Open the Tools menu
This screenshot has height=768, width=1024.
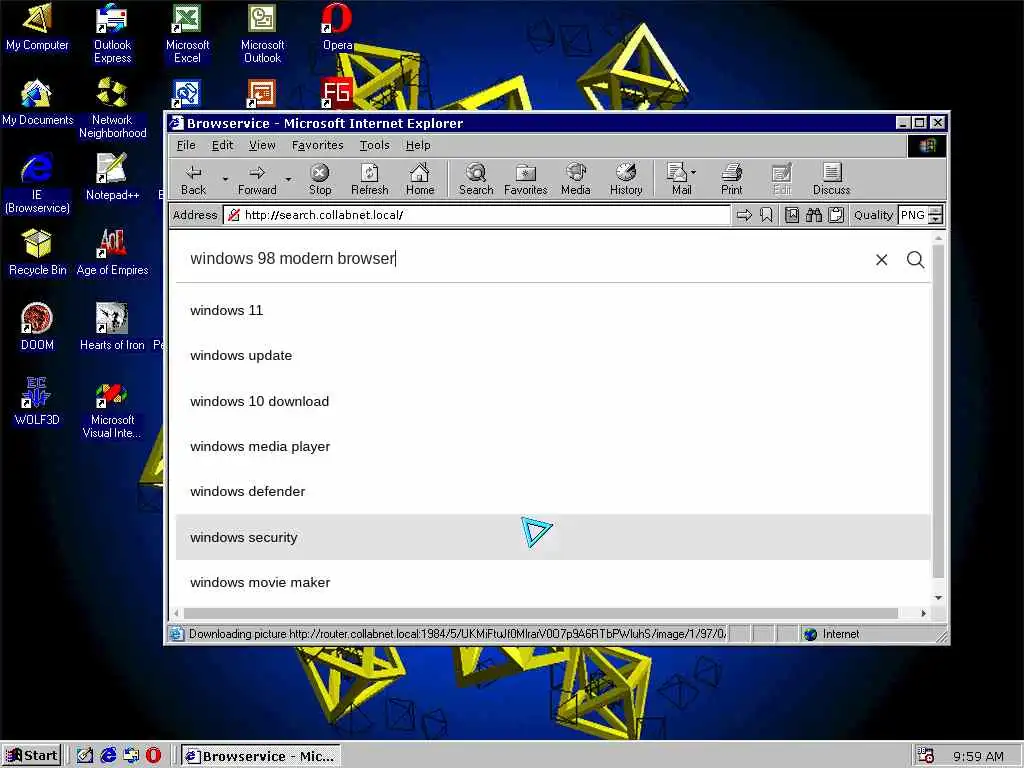[x=374, y=145]
